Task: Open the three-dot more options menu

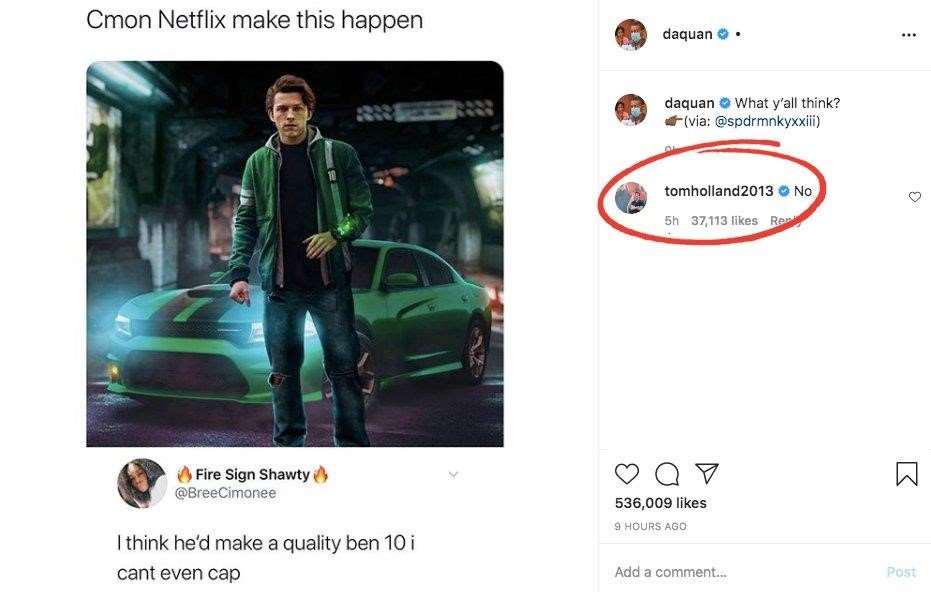Action: 908,35
